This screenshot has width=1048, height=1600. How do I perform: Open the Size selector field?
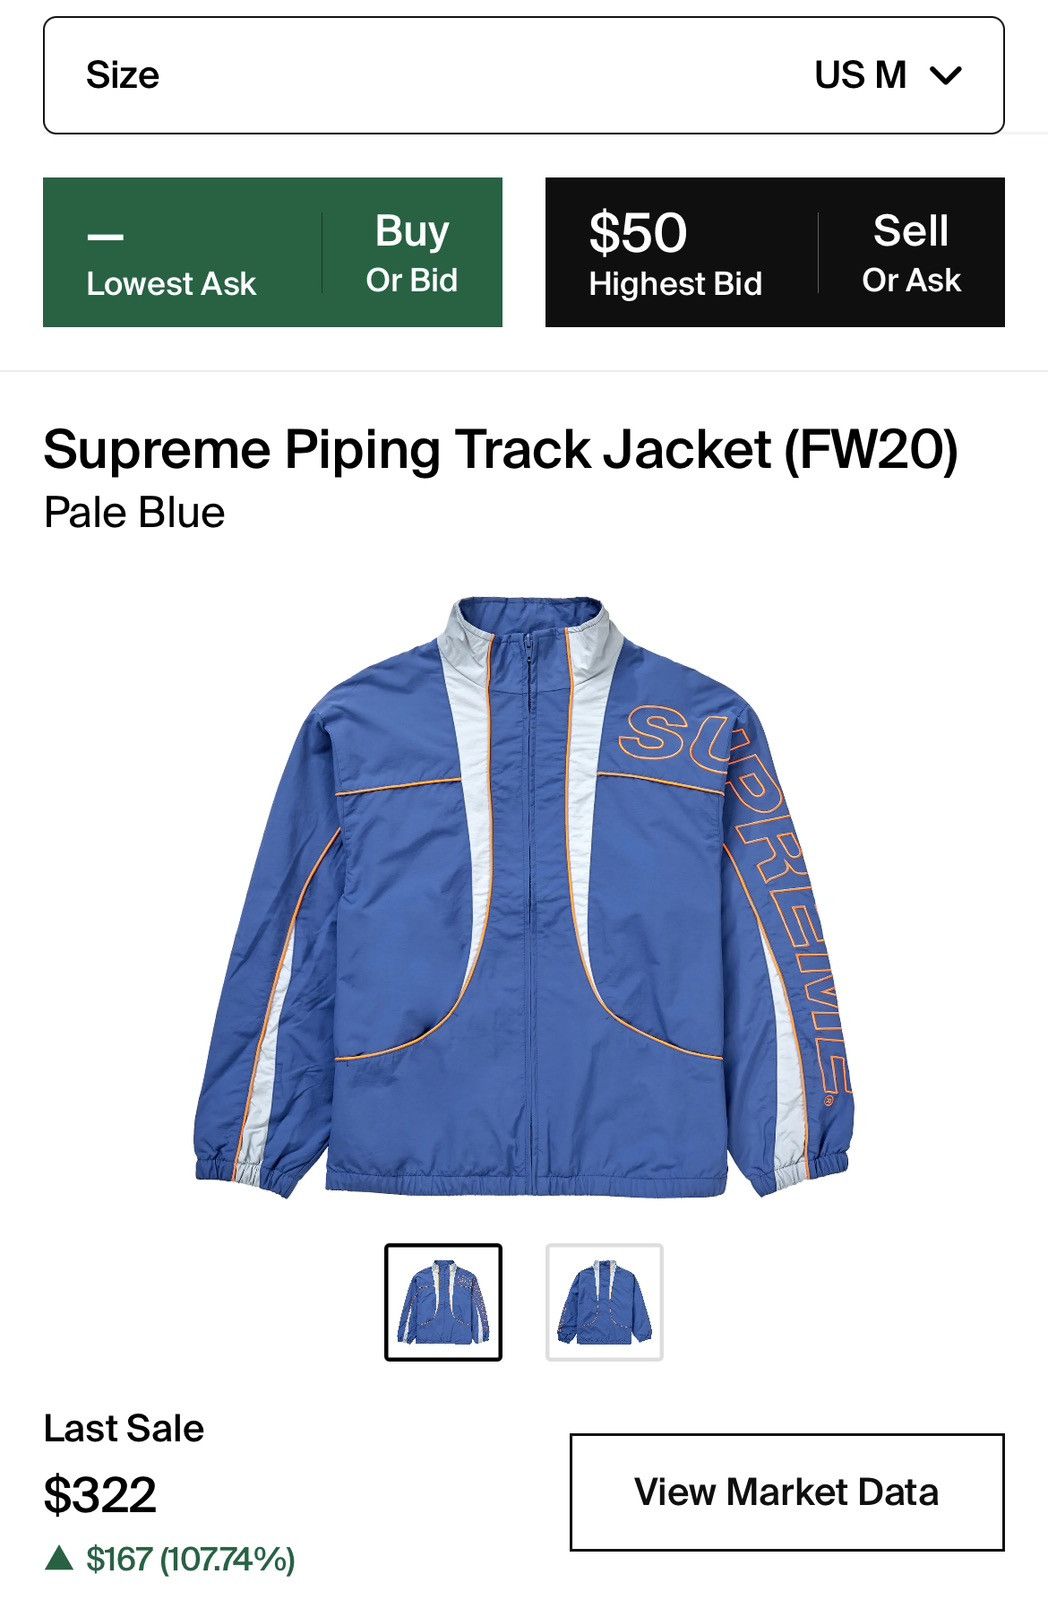[524, 75]
